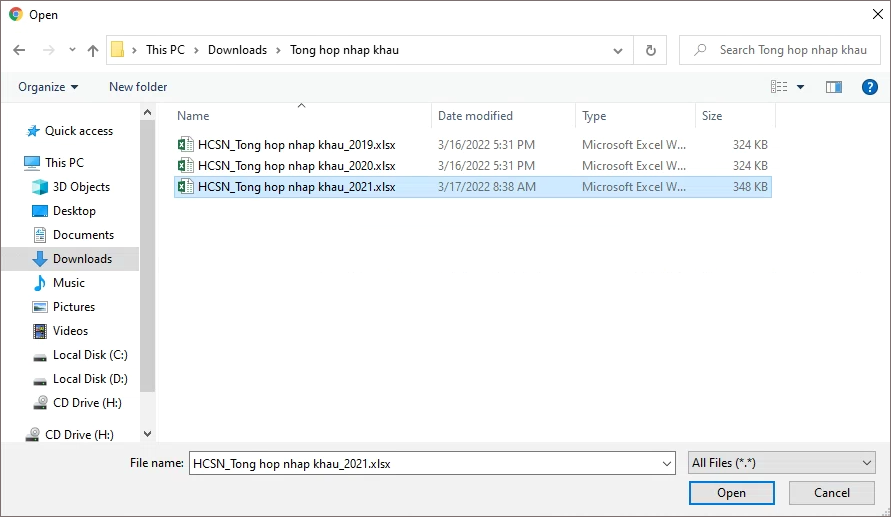Open the Music folder in sidebar
The height and width of the screenshot is (517, 891).
coord(69,283)
